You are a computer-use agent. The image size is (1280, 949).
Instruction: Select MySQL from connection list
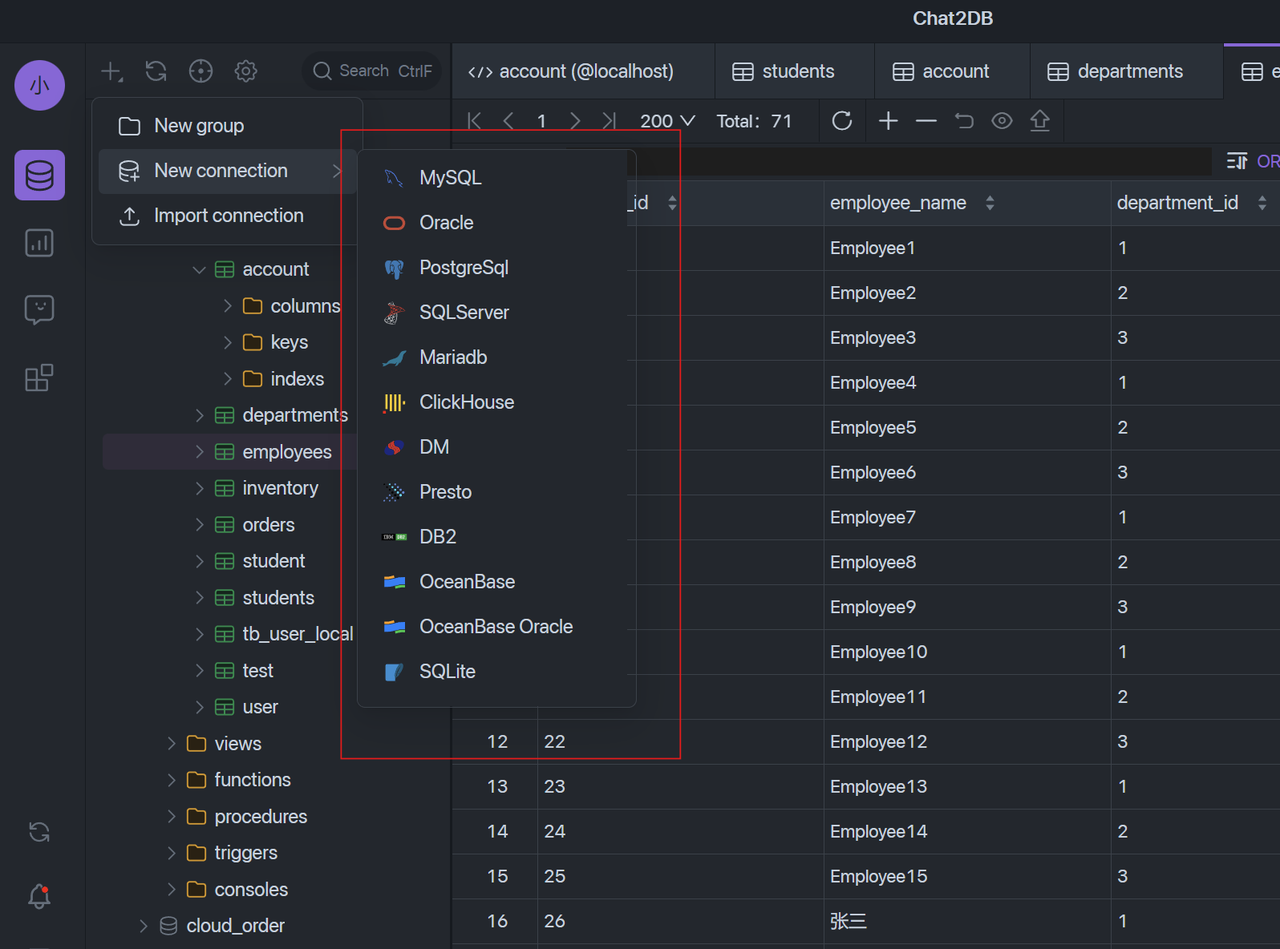tap(450, 178)
